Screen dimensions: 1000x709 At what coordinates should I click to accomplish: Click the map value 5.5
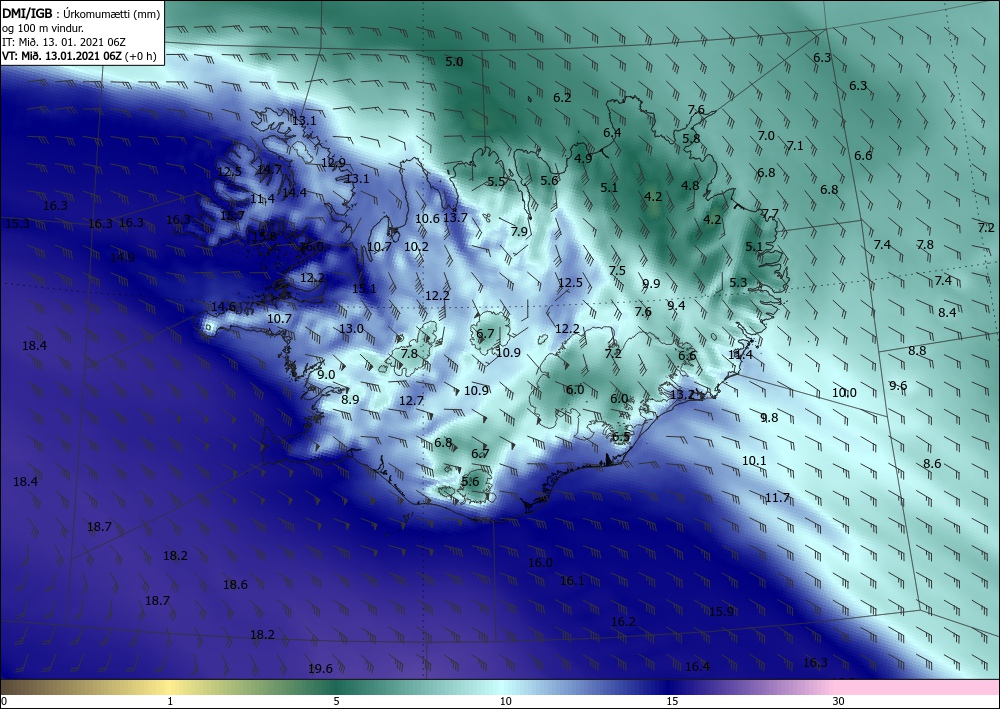pyautogui.click(x=496, y=182)
